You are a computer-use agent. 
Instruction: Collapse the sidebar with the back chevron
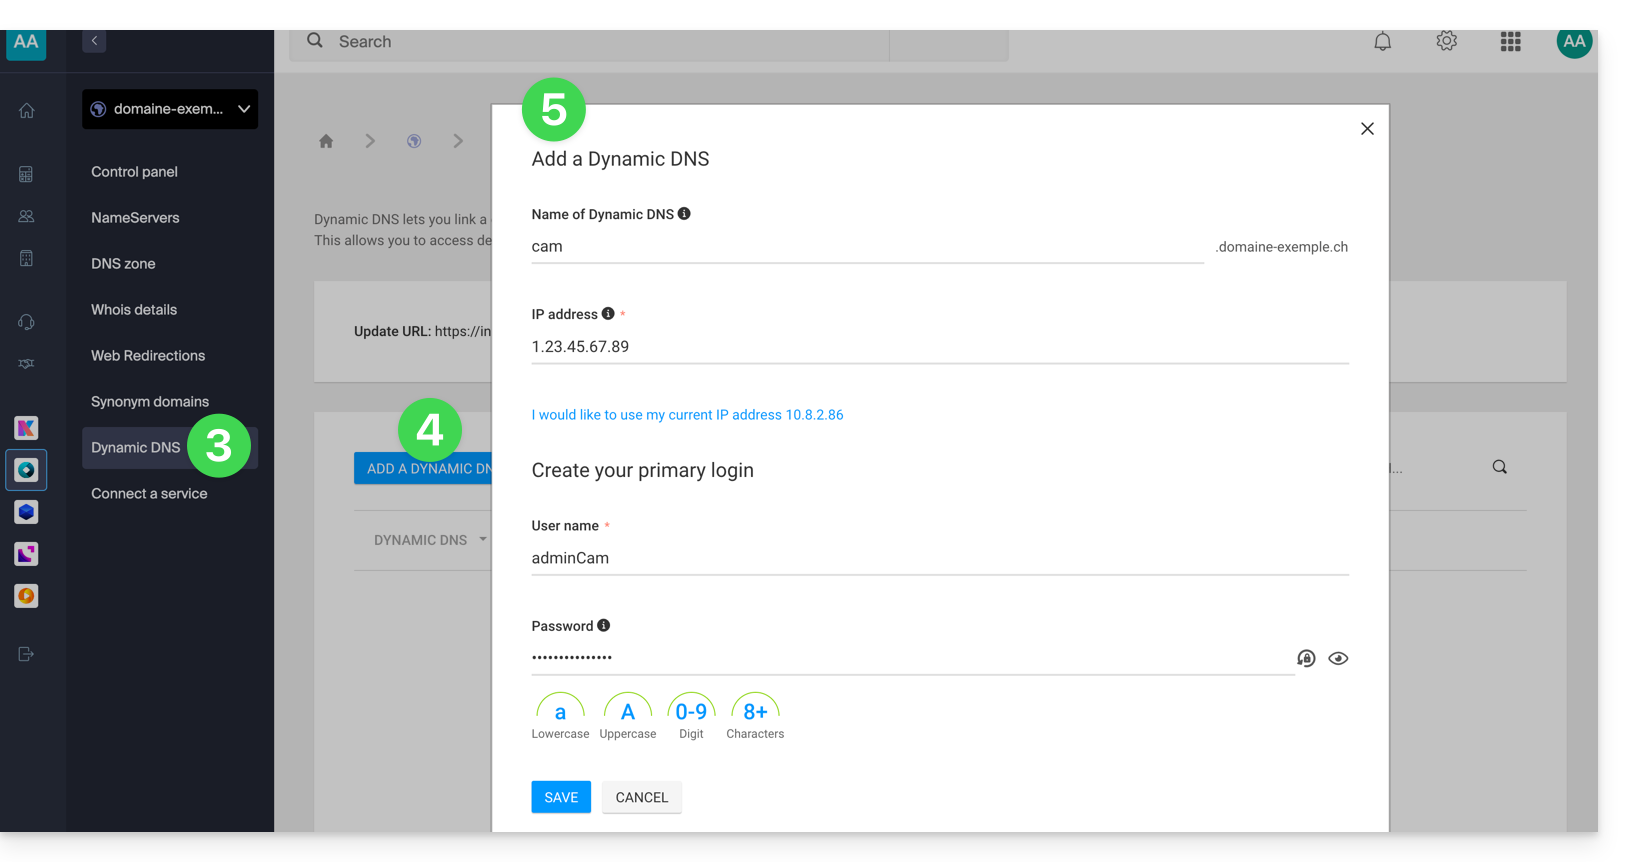coord(94,41)
